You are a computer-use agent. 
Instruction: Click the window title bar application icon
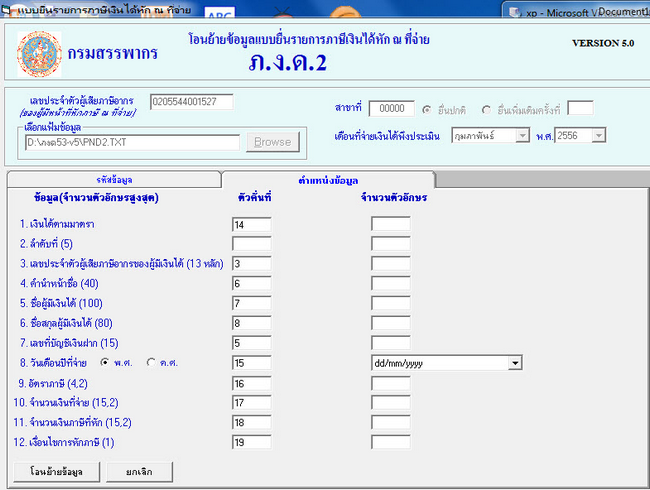click(x=6, y=10)
